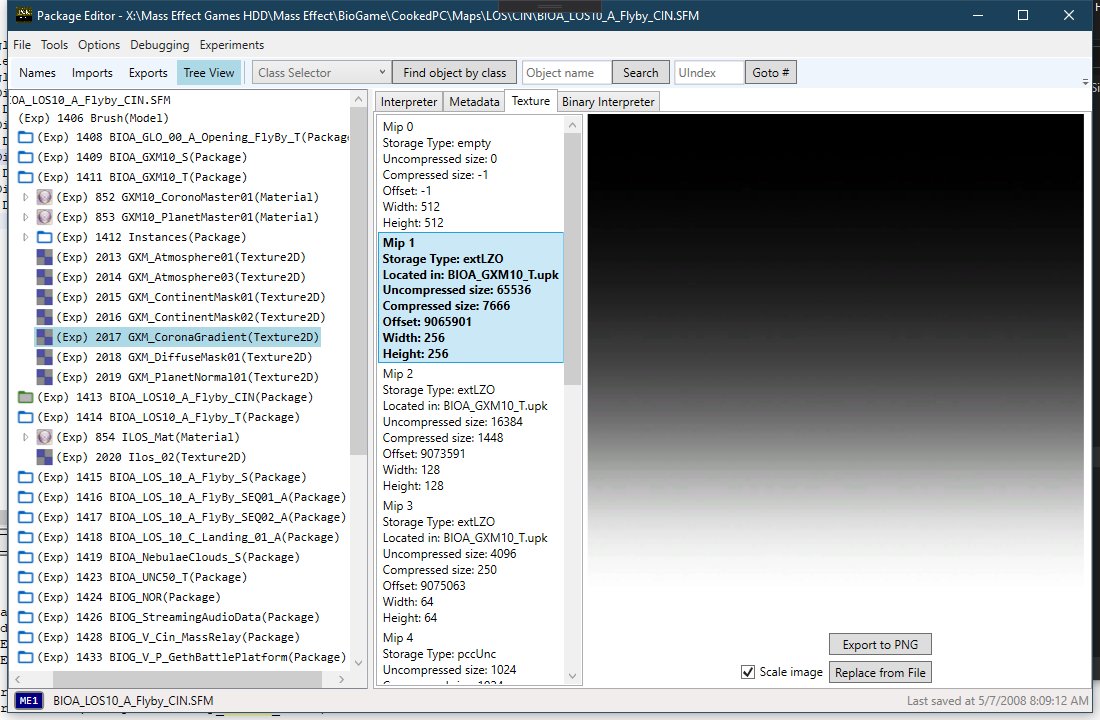1100x720 pixels.
Task: Click folder icon of BIOA_LOS_10_A_FlyBy_SEQ01_A
Action: click(x=25, y=498)
